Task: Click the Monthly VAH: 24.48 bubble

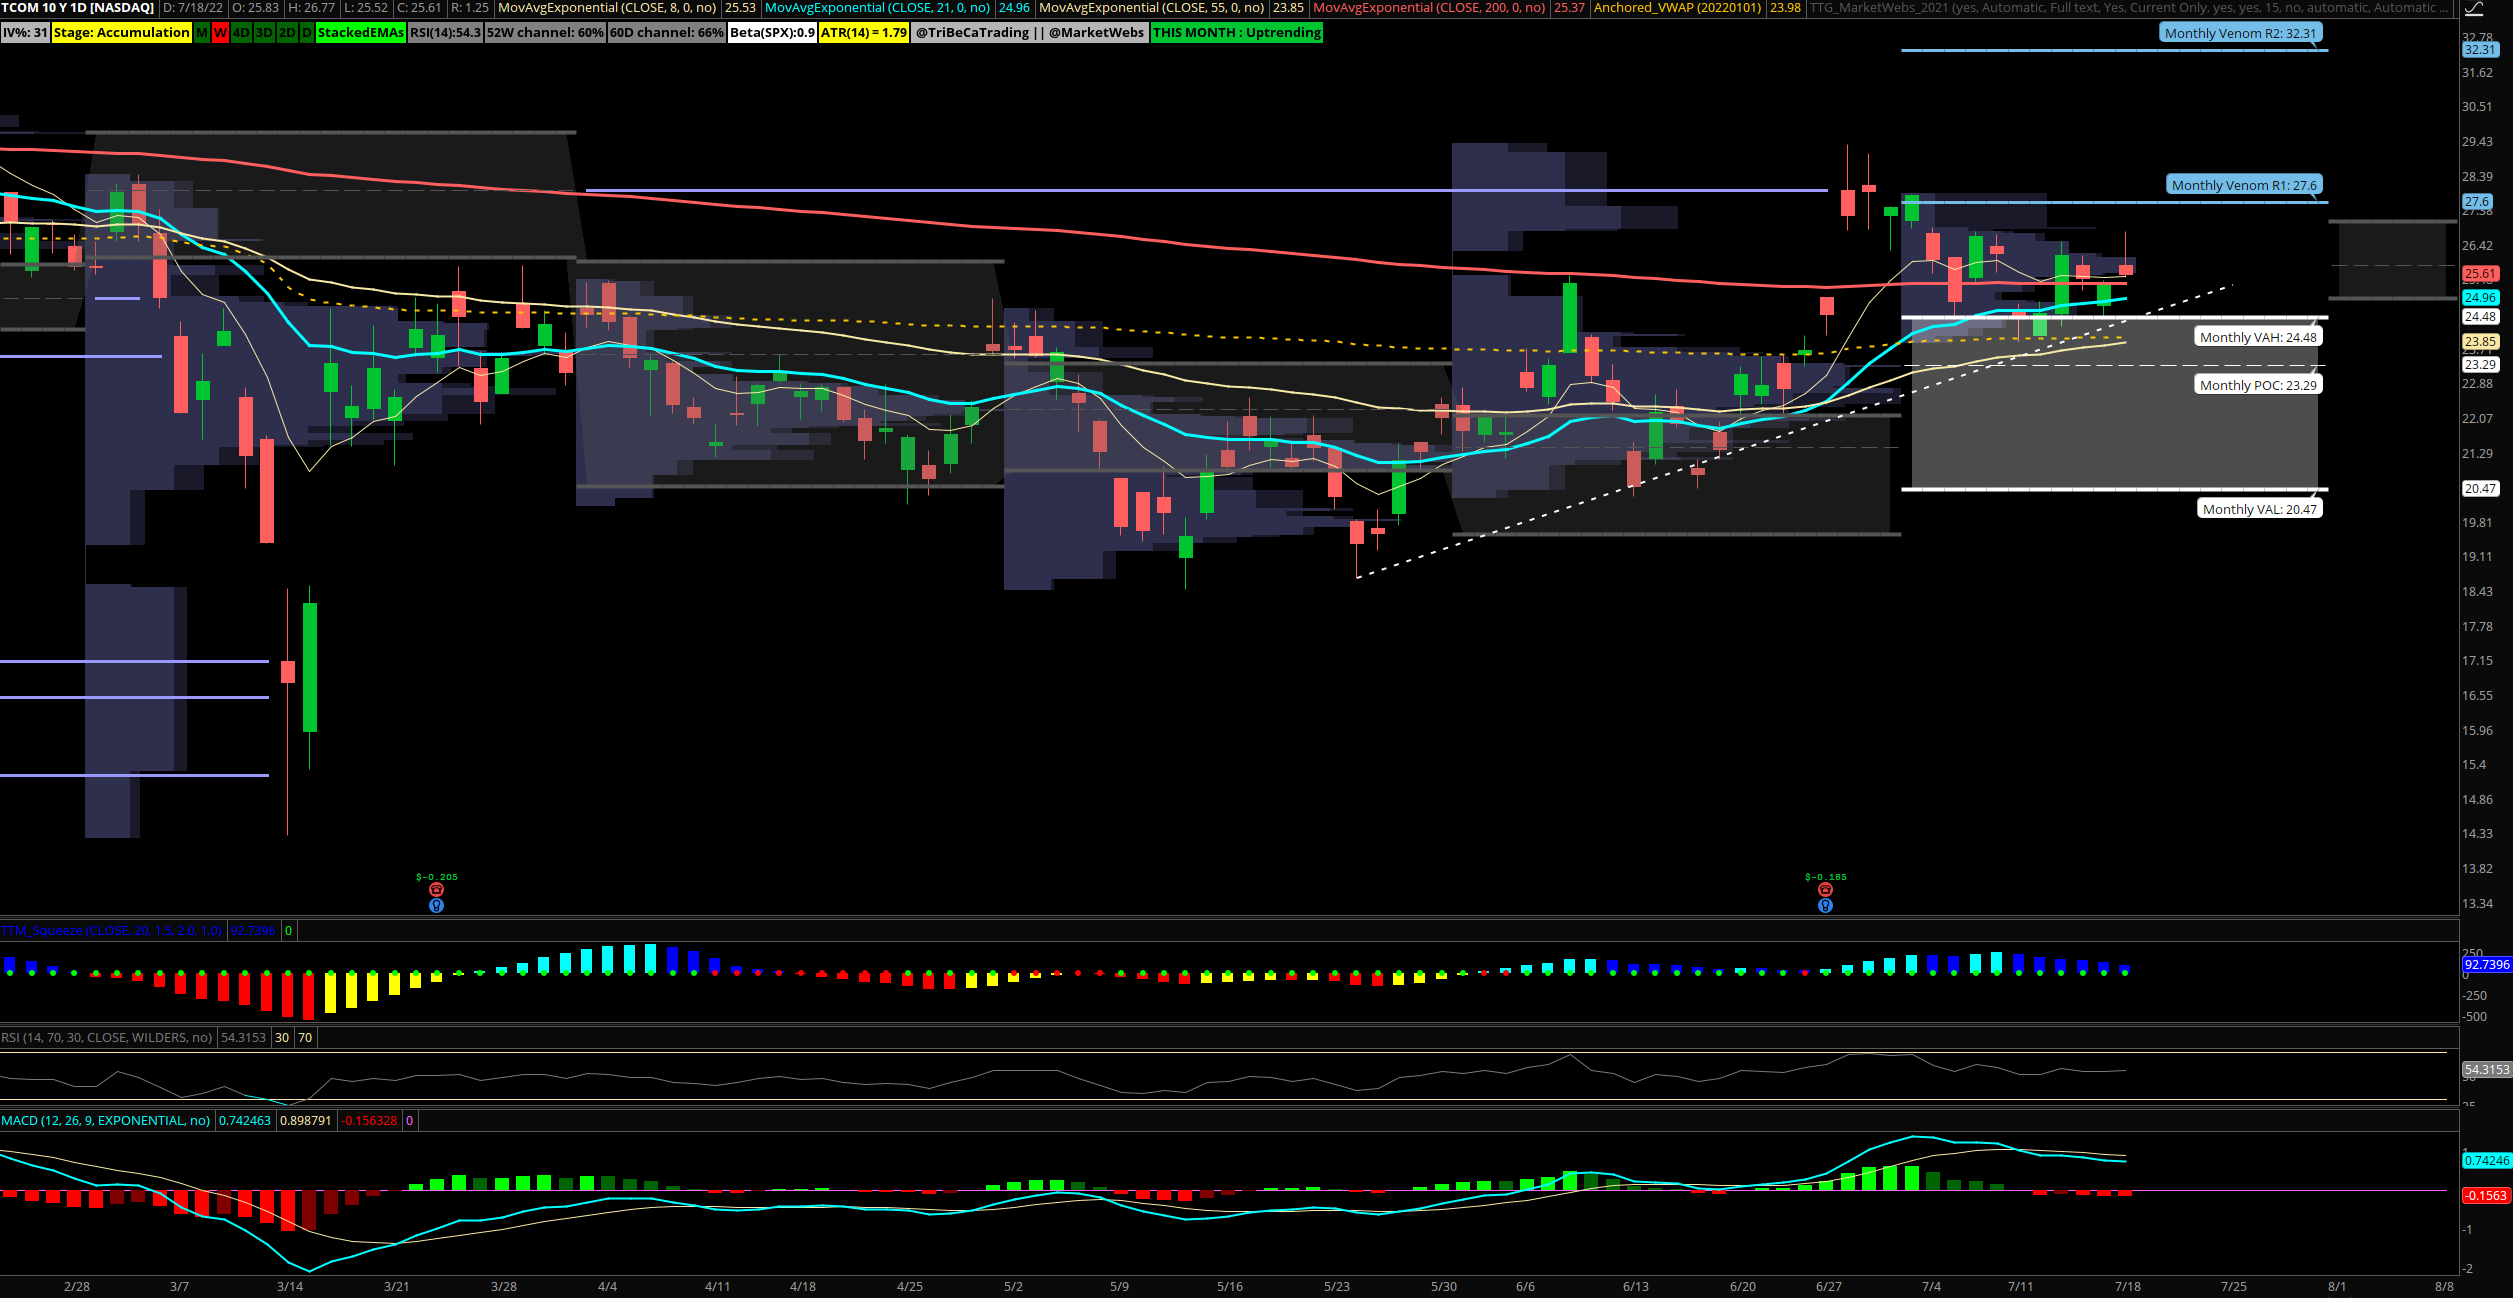Action: click(x=2258, y=337)
